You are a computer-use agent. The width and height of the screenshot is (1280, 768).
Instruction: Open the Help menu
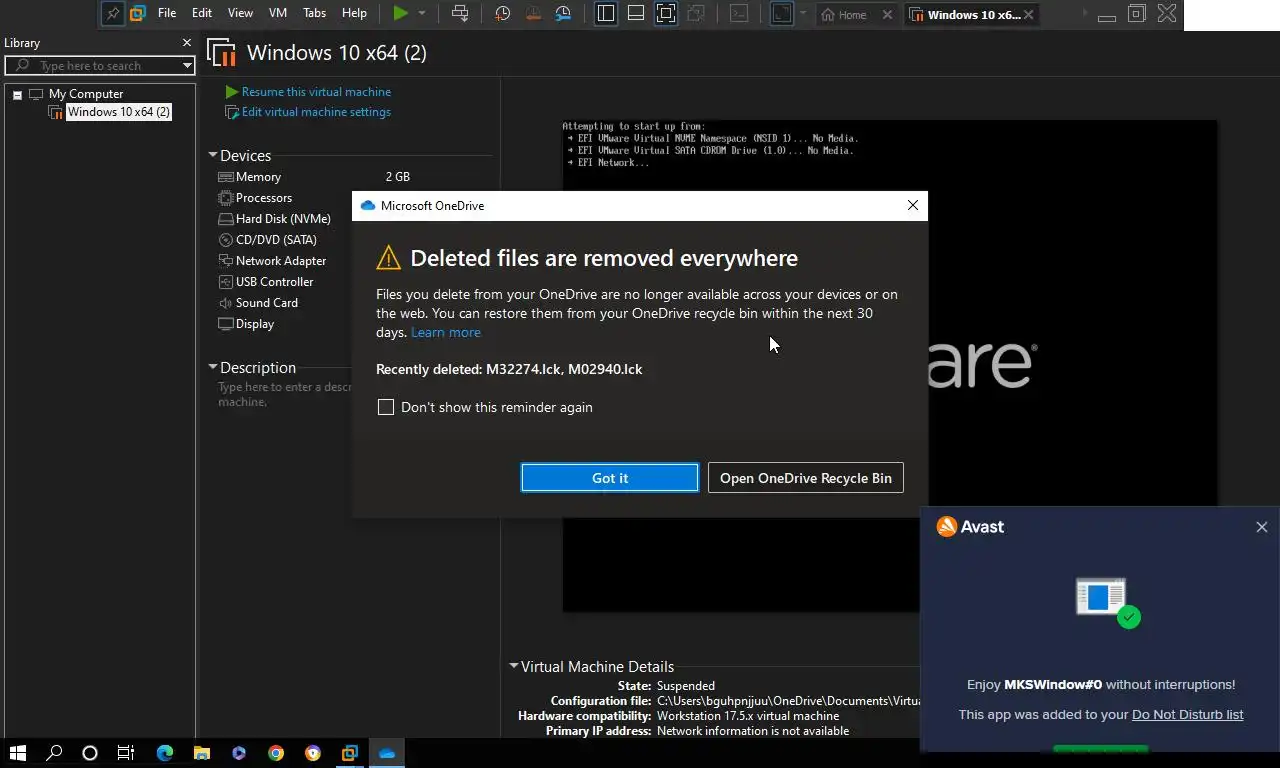[354, 13]
